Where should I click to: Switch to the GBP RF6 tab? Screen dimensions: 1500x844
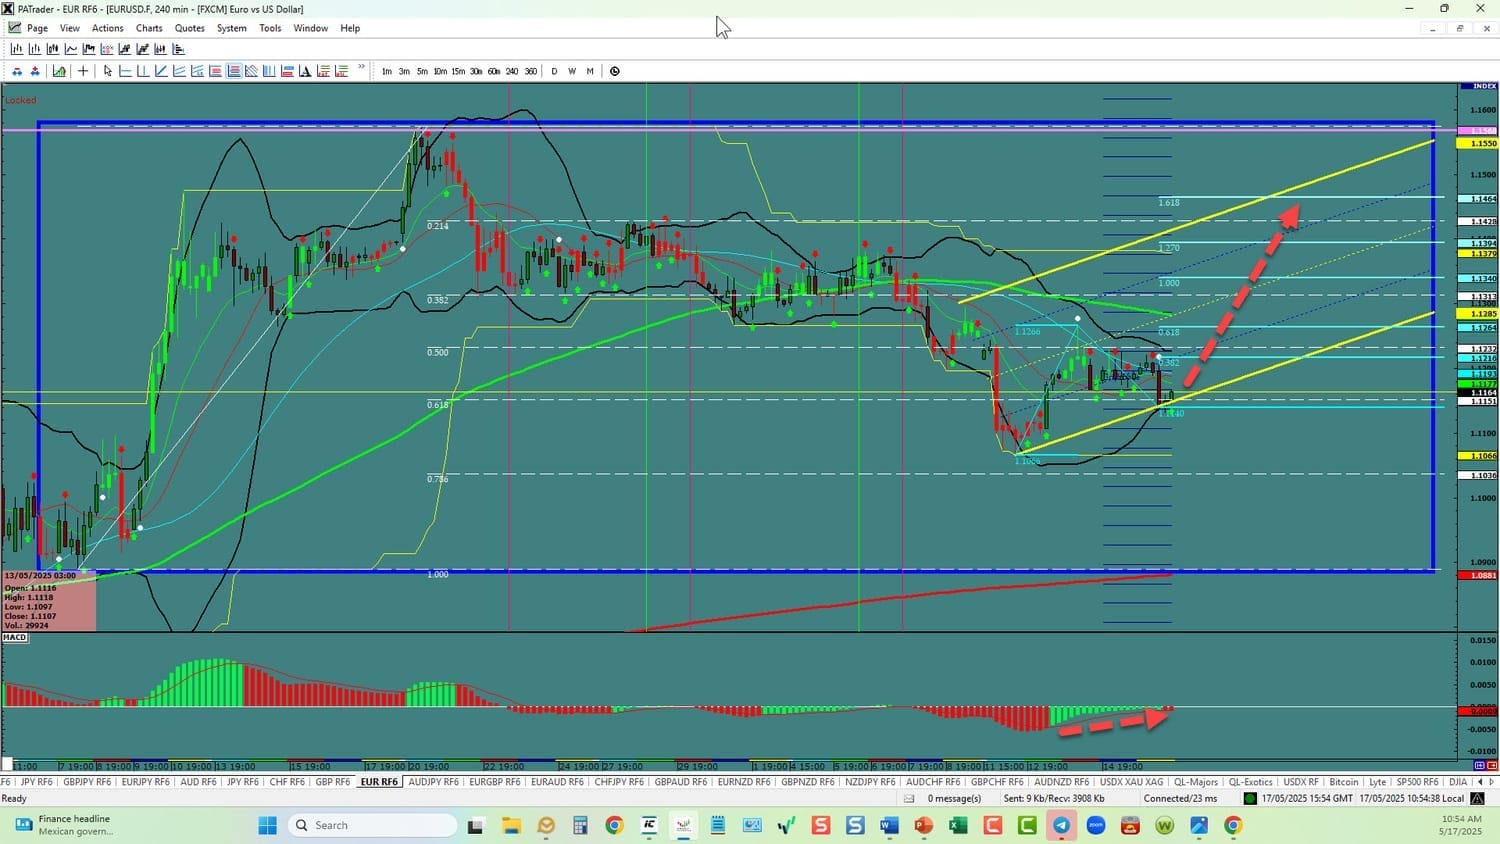(x=332, y=782)
